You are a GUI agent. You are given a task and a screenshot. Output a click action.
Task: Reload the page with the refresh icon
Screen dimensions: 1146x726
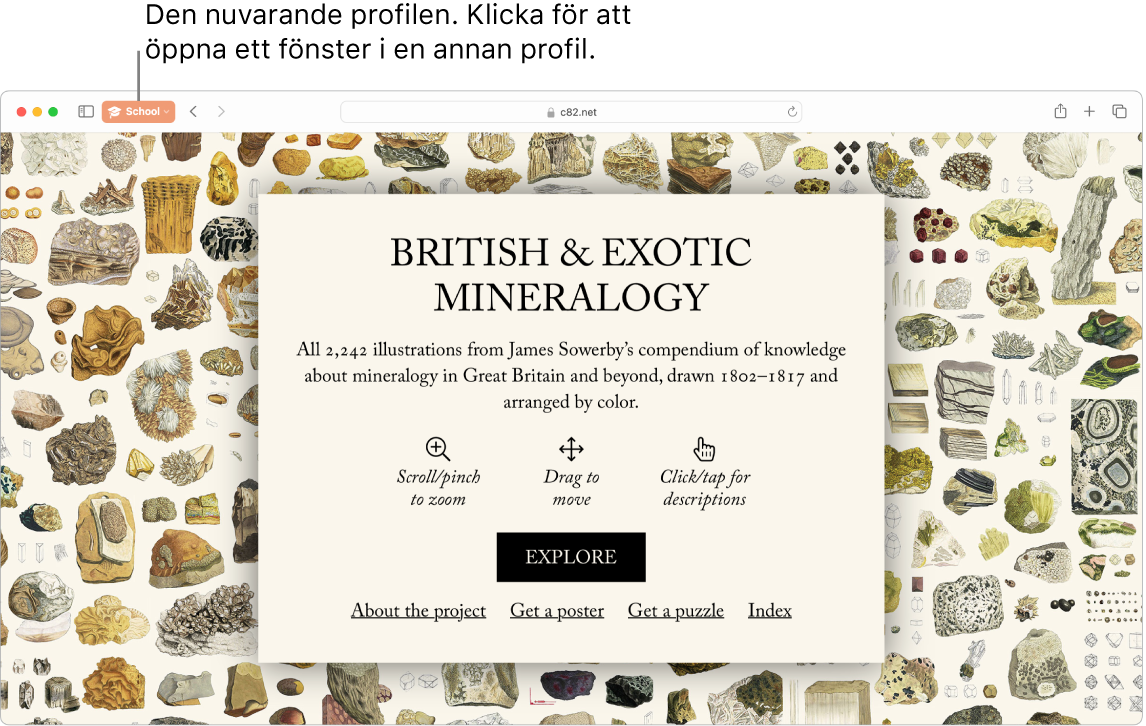click(x=793, y=112)
